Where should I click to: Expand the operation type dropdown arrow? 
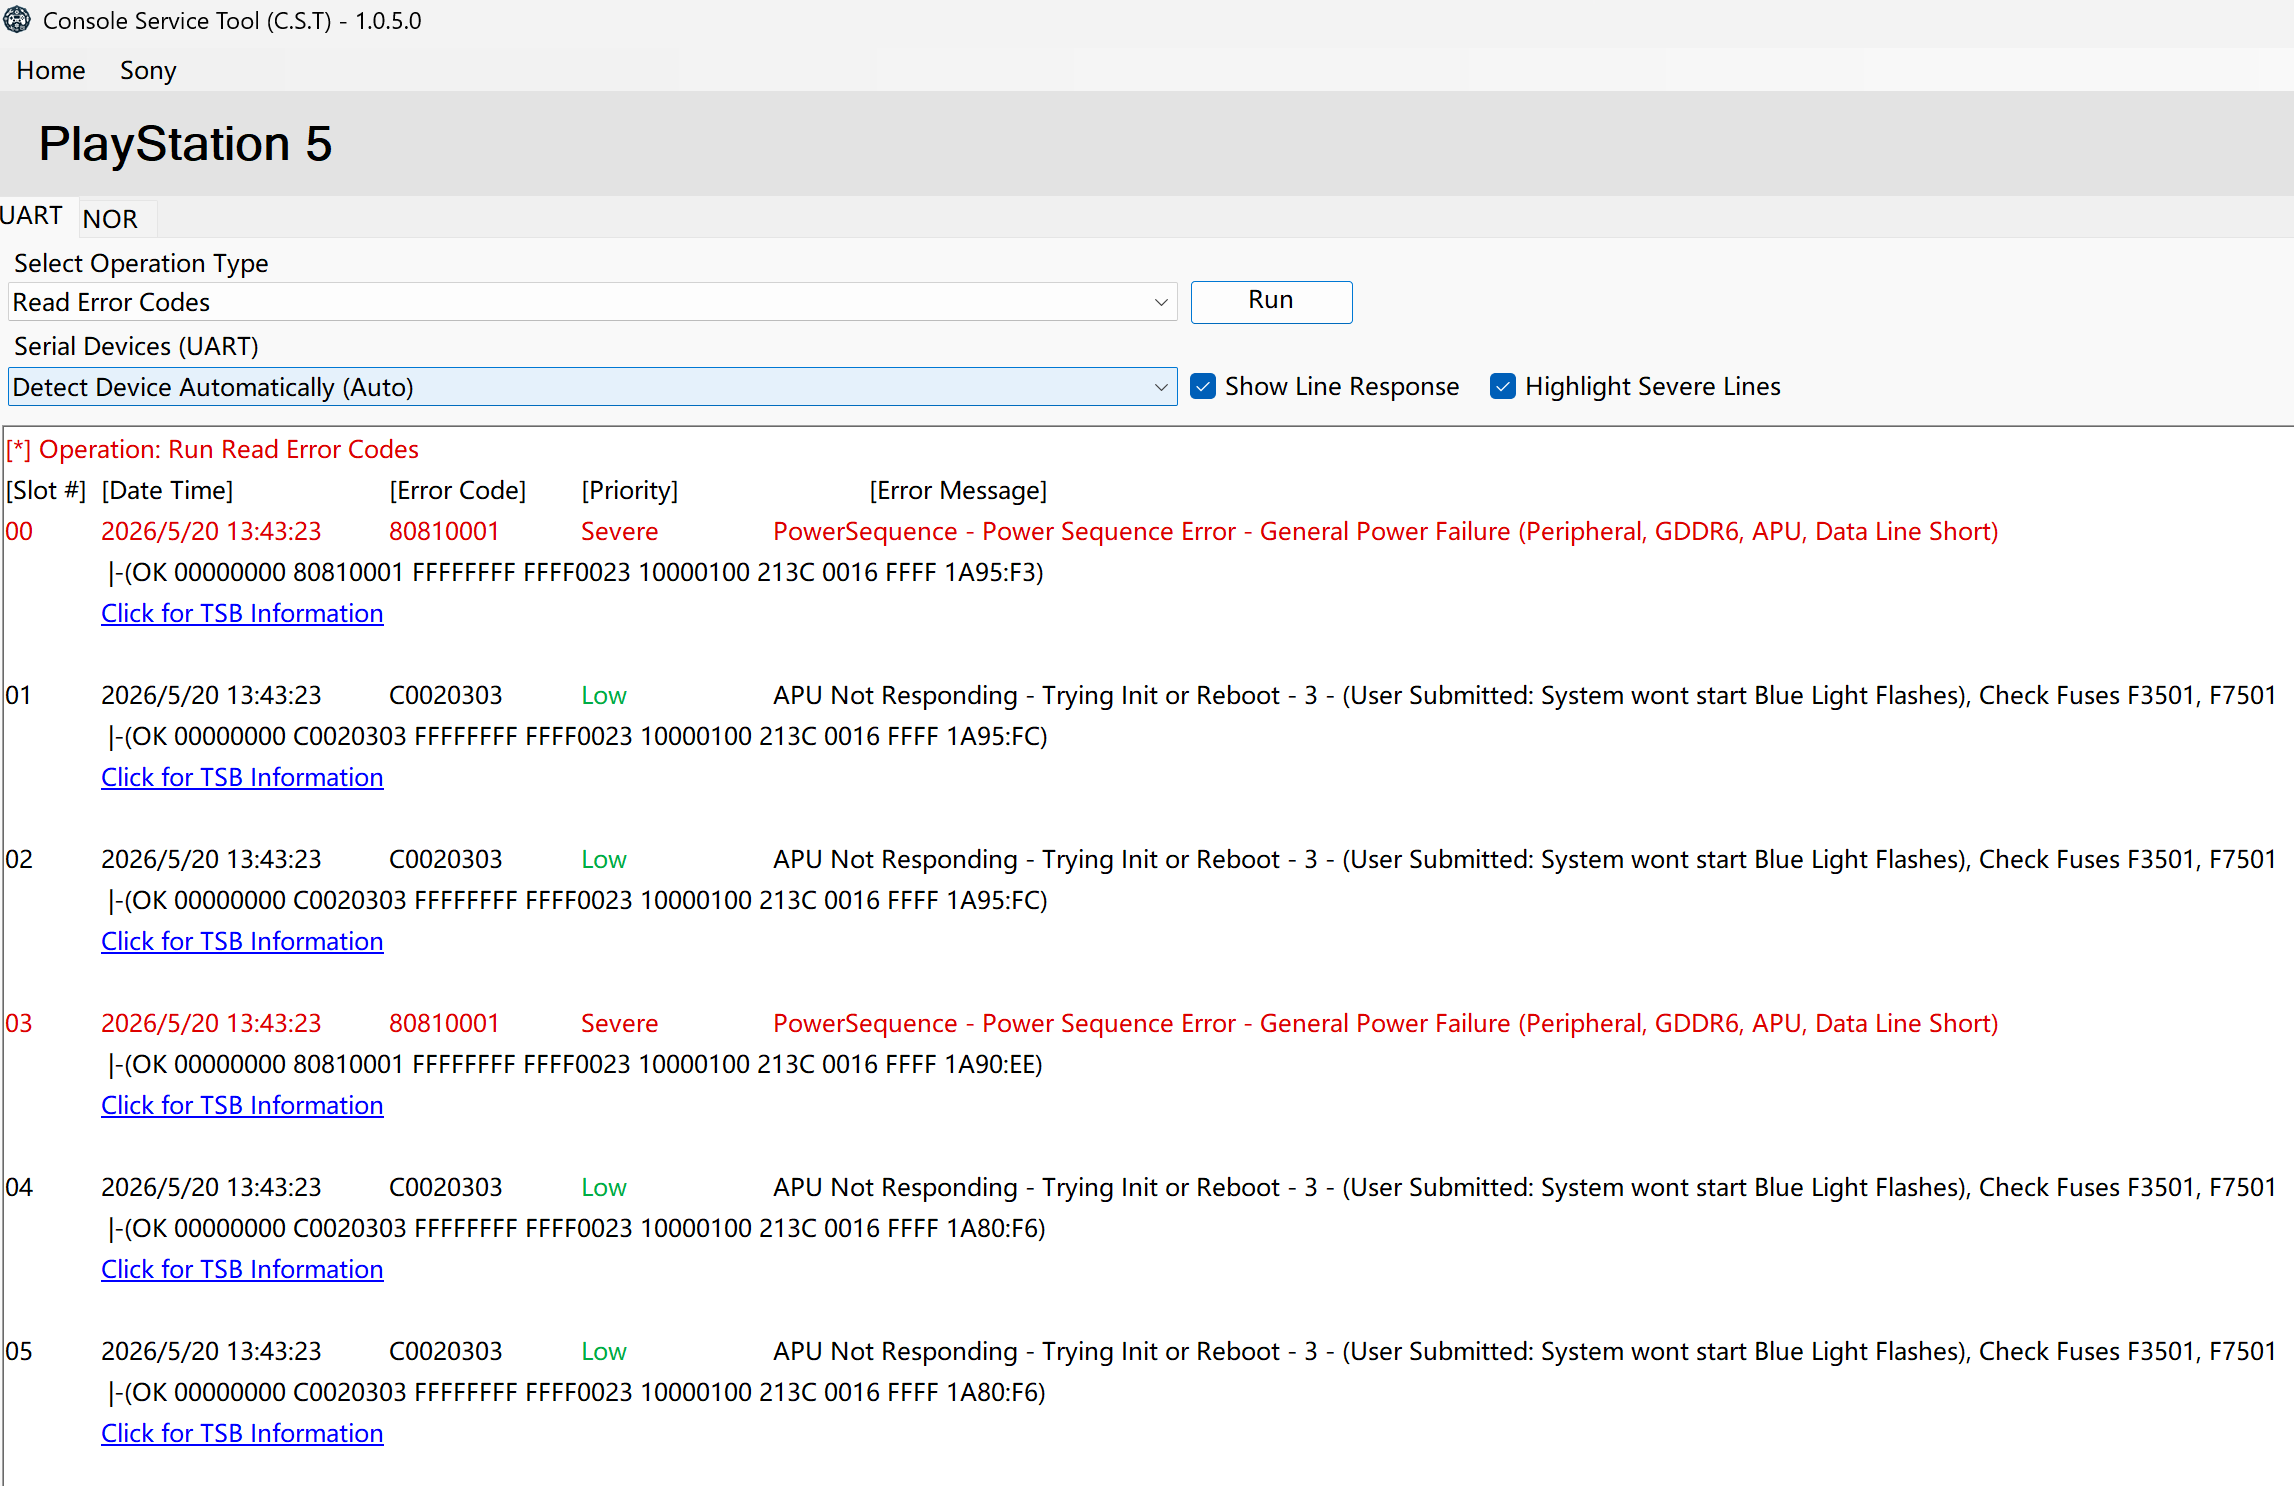point(1160,302)
